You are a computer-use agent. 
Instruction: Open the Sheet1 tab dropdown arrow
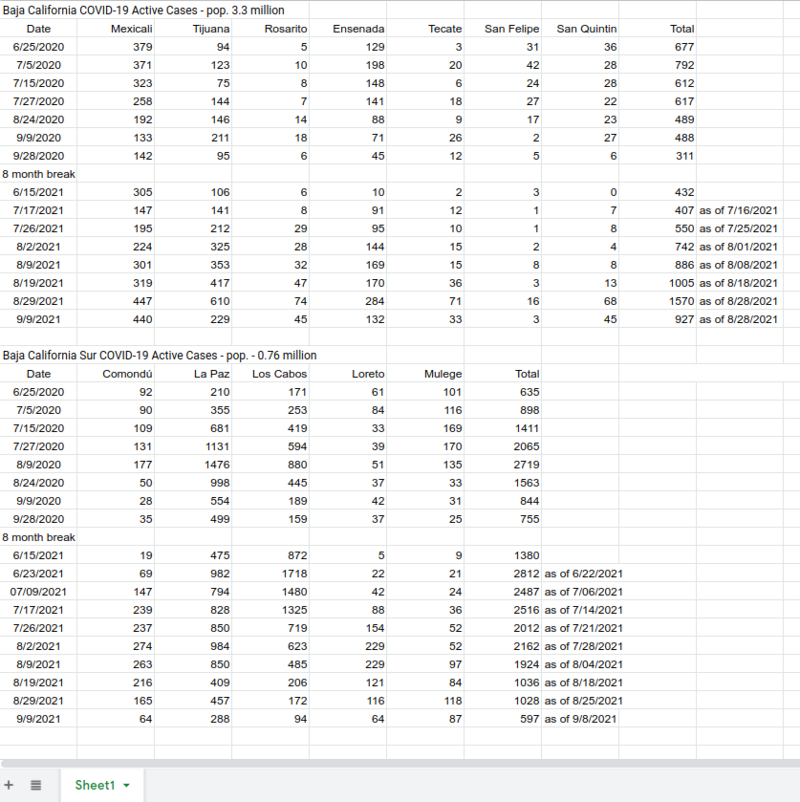pos(127,786)
